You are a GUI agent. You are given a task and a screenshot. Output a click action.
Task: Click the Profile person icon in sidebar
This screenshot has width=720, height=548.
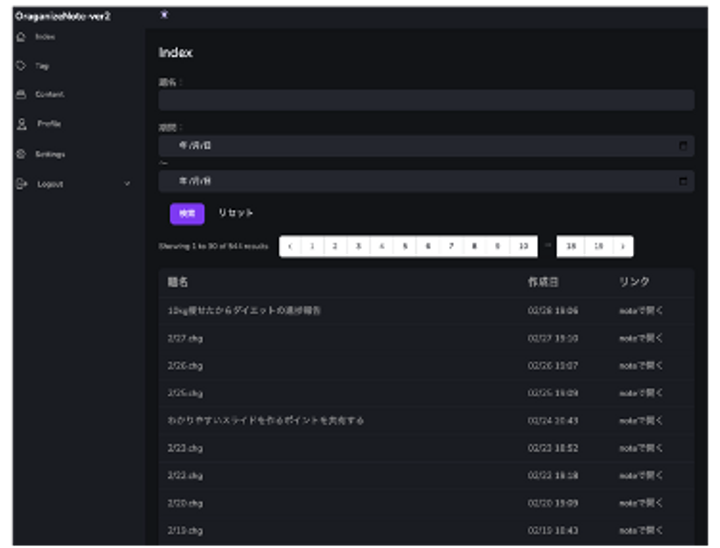point(22,124)
